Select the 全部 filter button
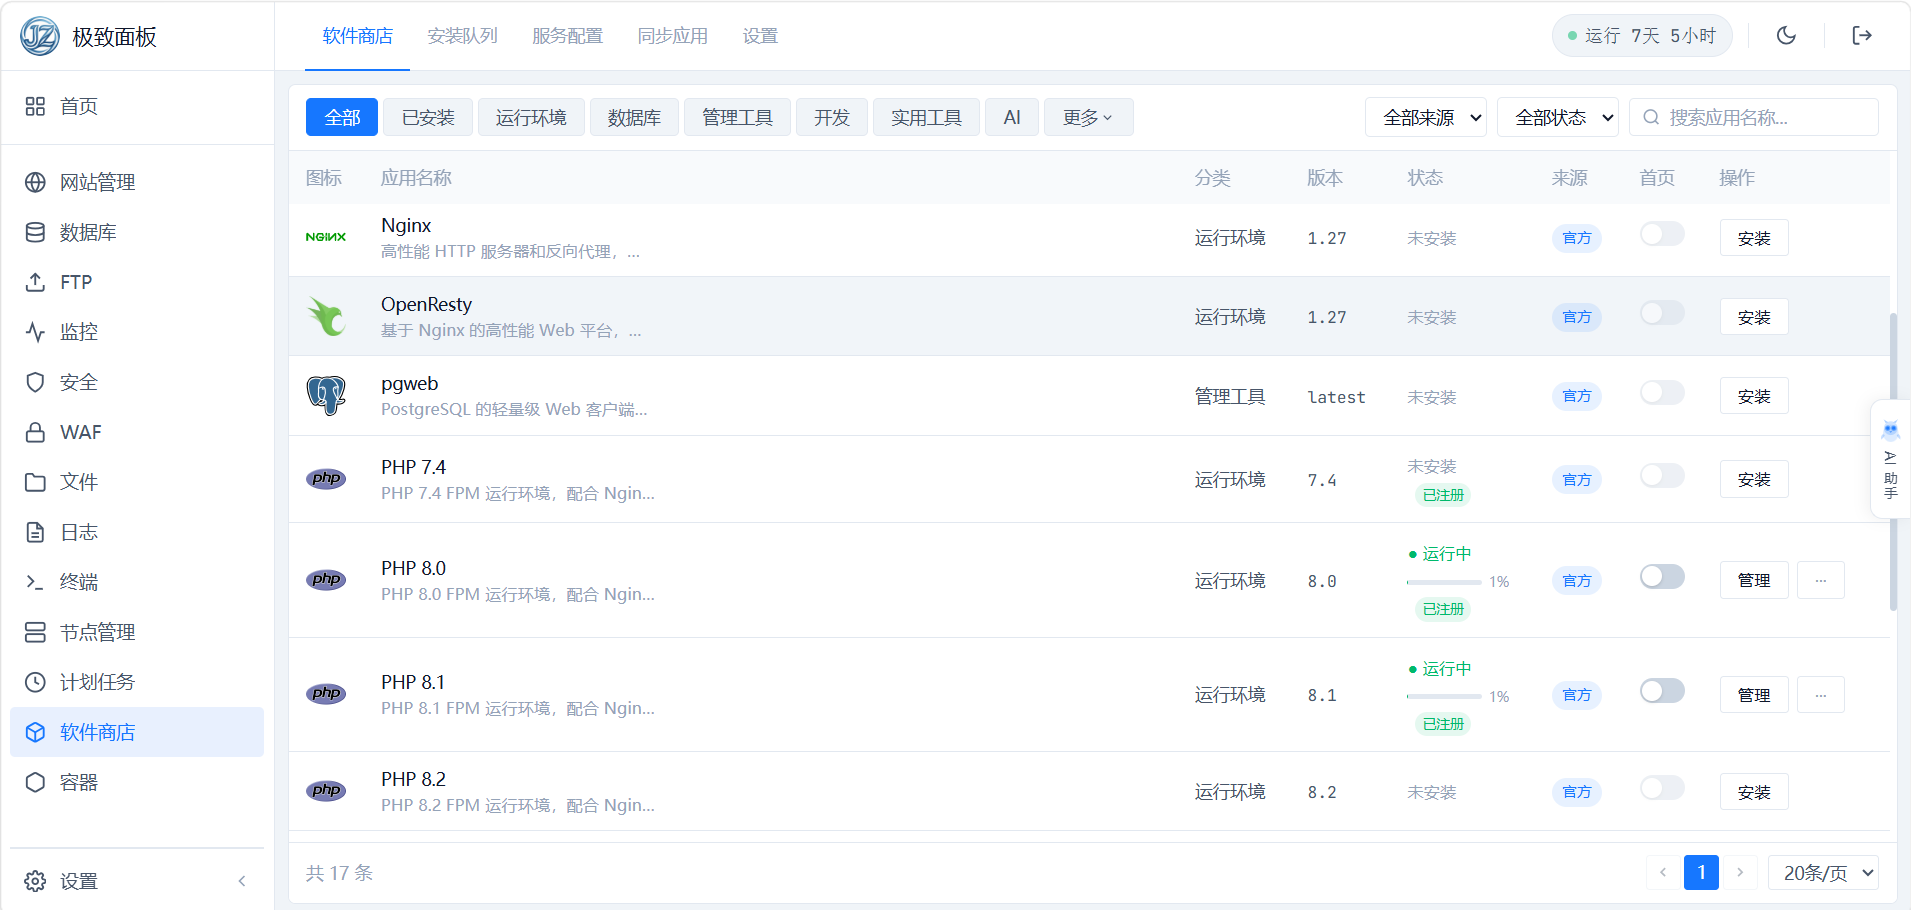The height and width of the screenshot is (910, 1914). pos(342,118)
